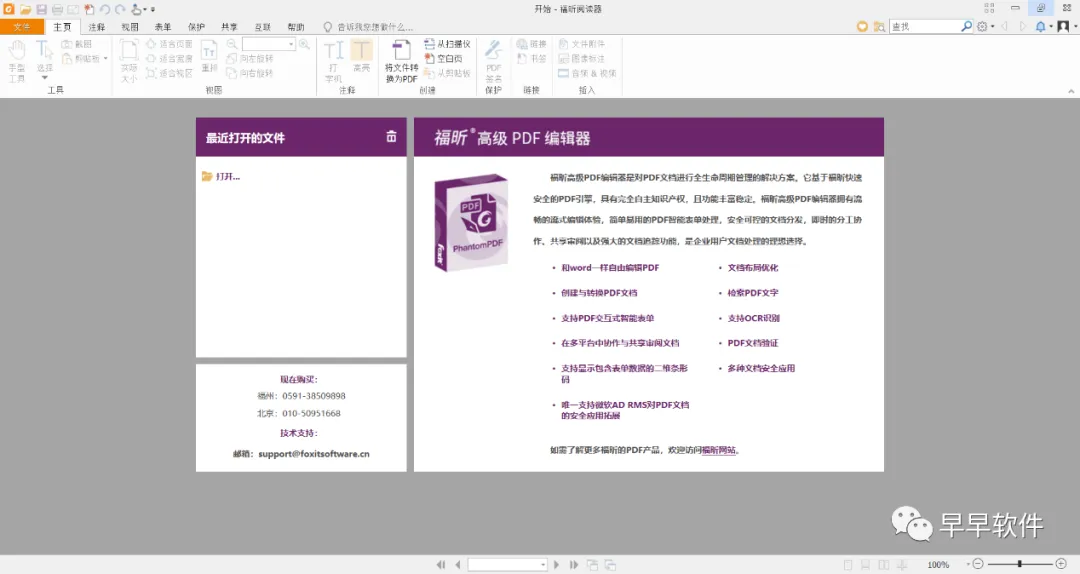1080x574 pixels.
Task: Click 适合视区 fit visible option
Action: point(169,73)
